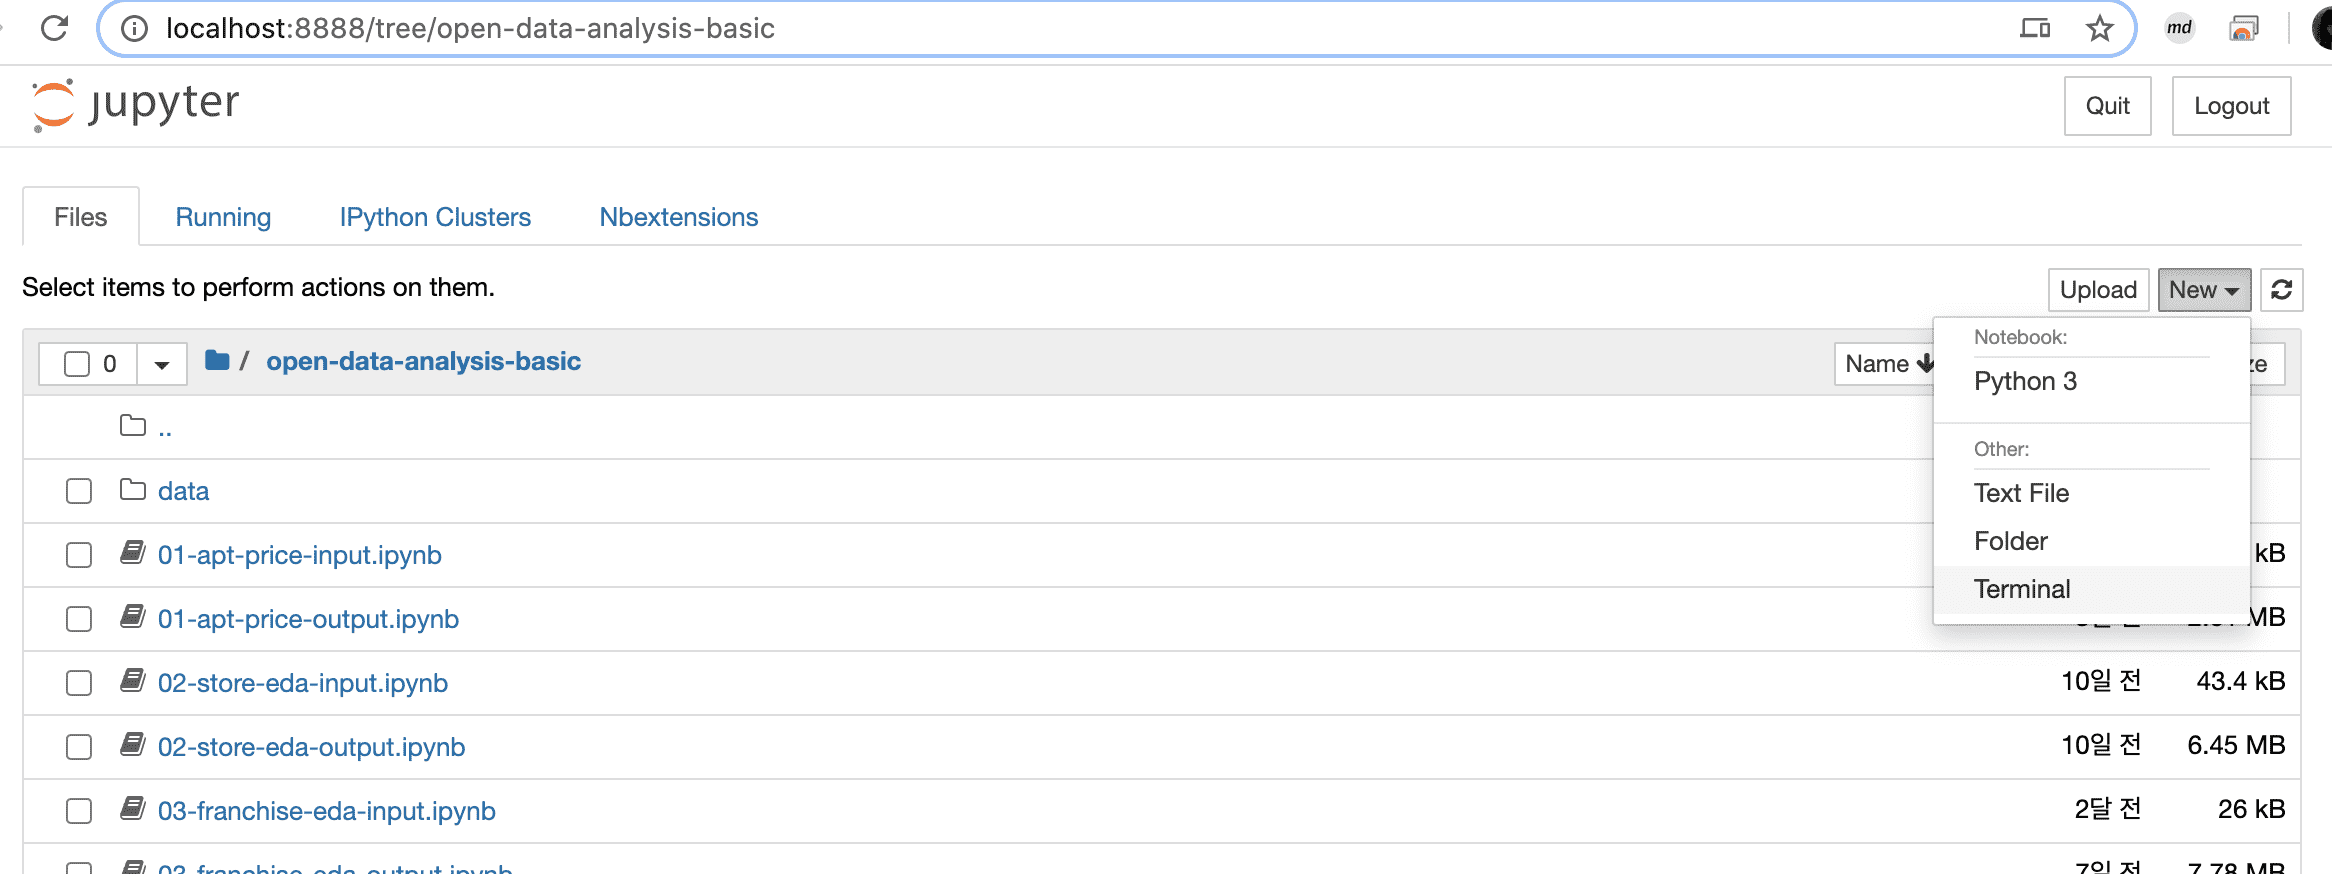Click the site information icon in address bar

coord(134,29)
